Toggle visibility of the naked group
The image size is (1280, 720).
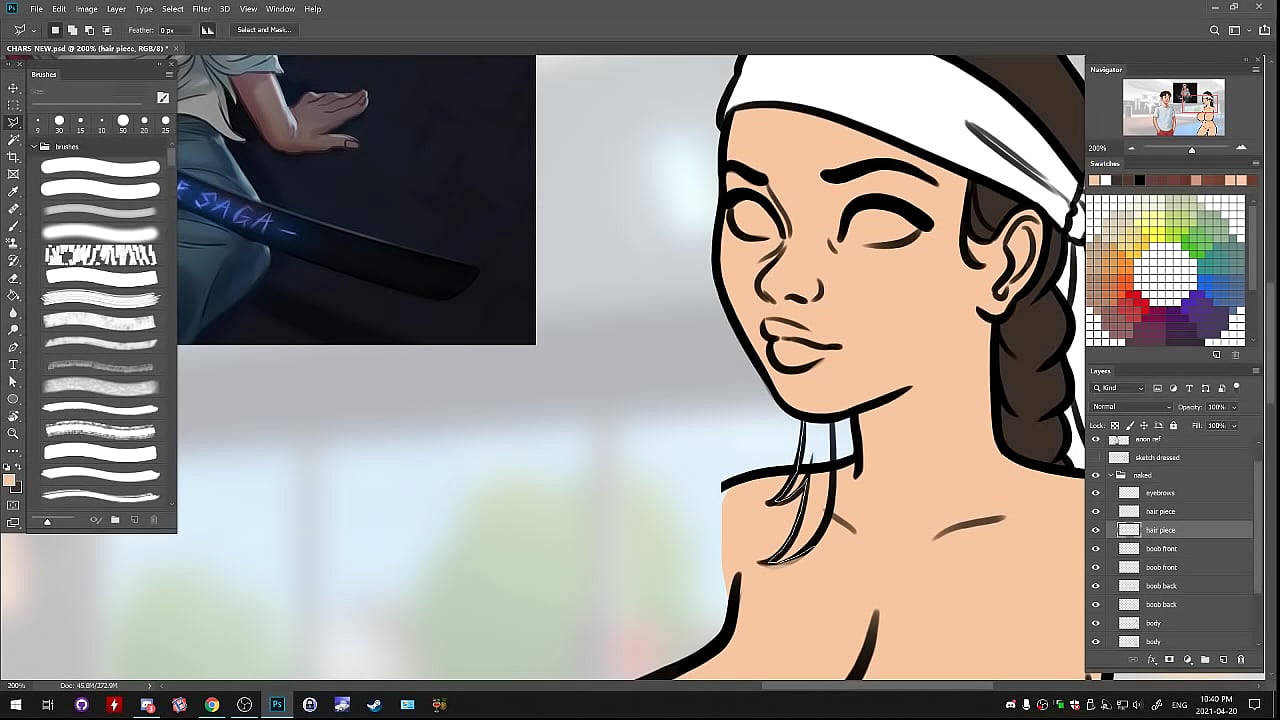1095,475
